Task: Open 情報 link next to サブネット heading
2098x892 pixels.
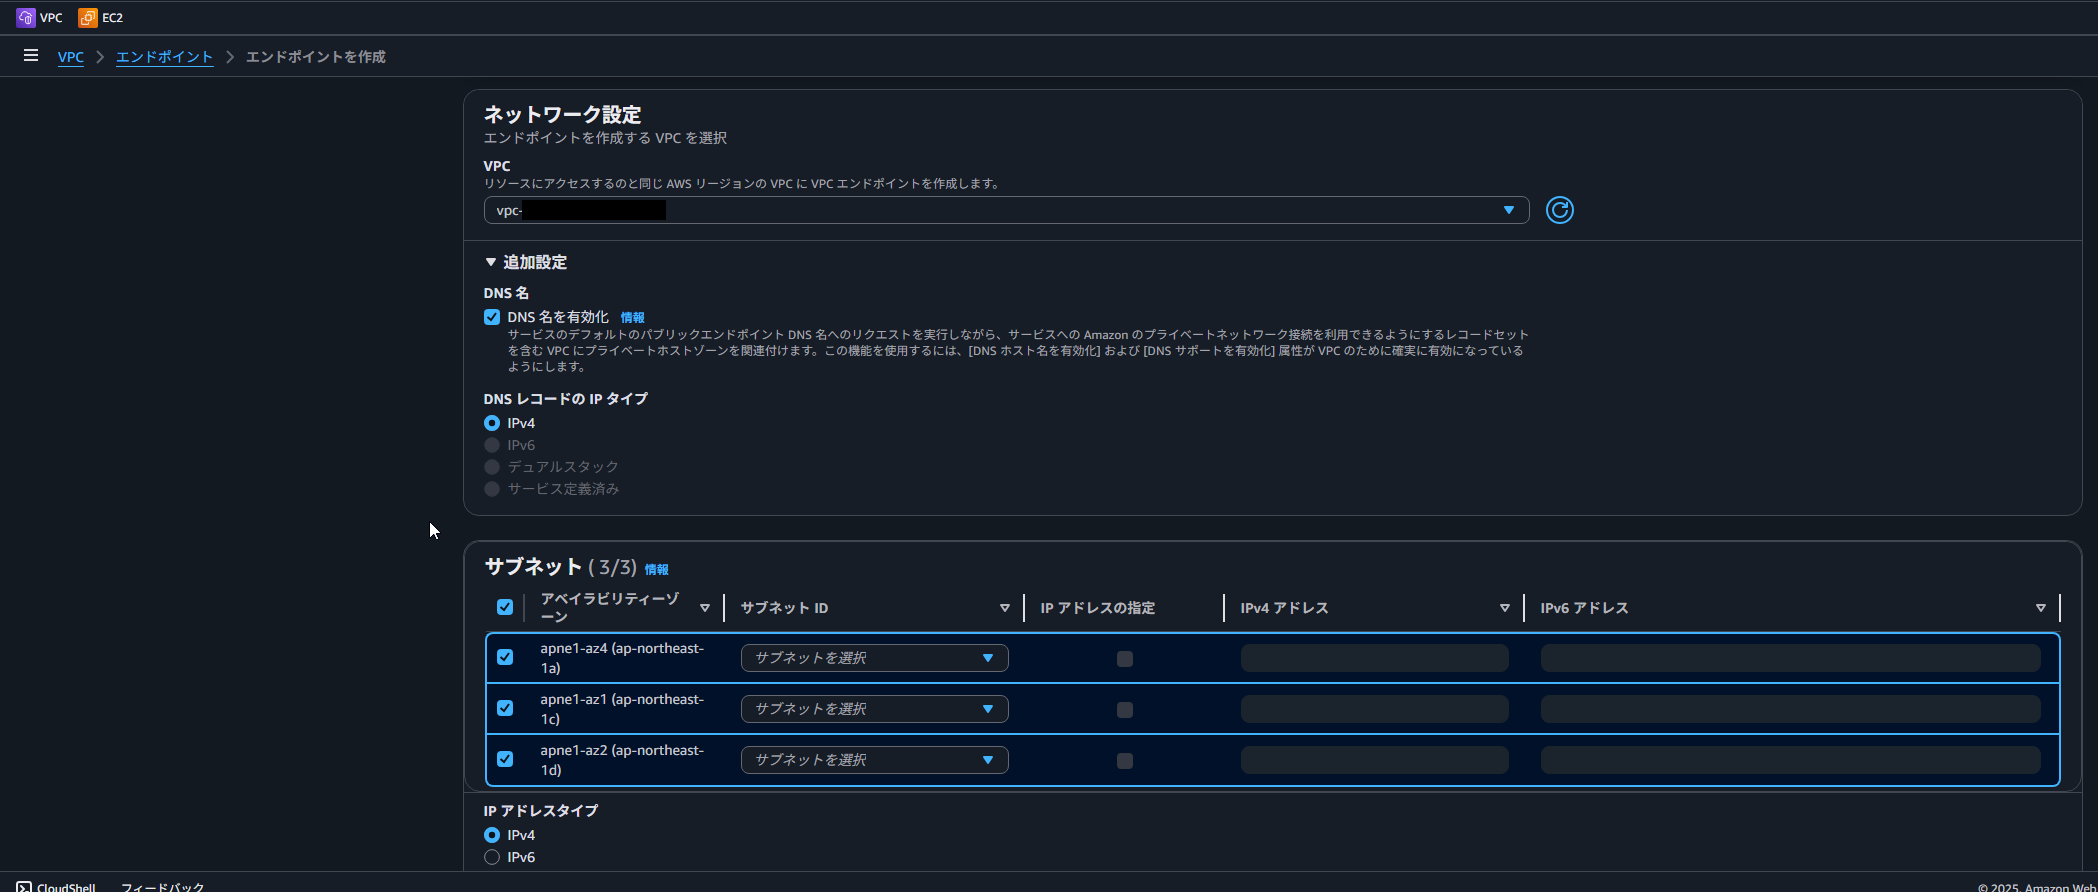Action: [x=656, y=569]
